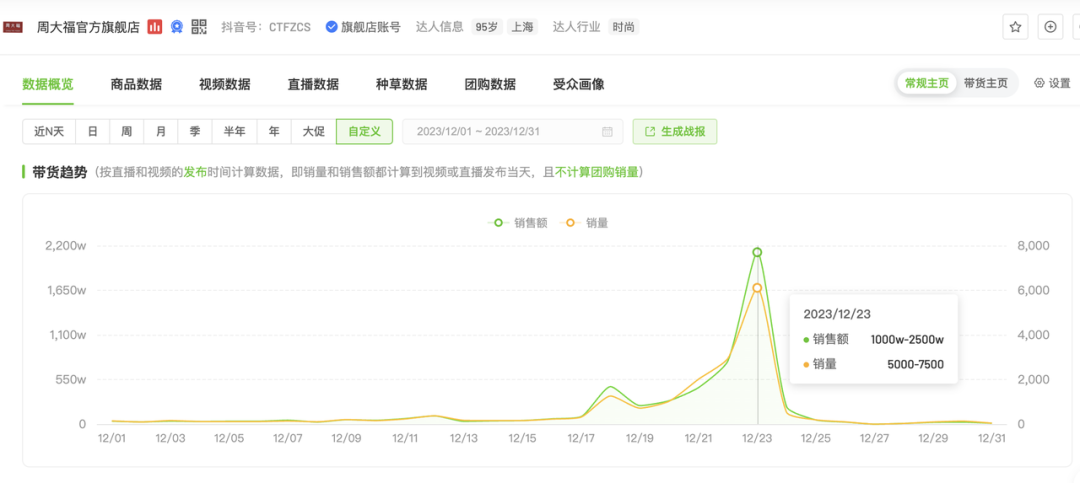Click 生成战报 button

coord(675,132)
